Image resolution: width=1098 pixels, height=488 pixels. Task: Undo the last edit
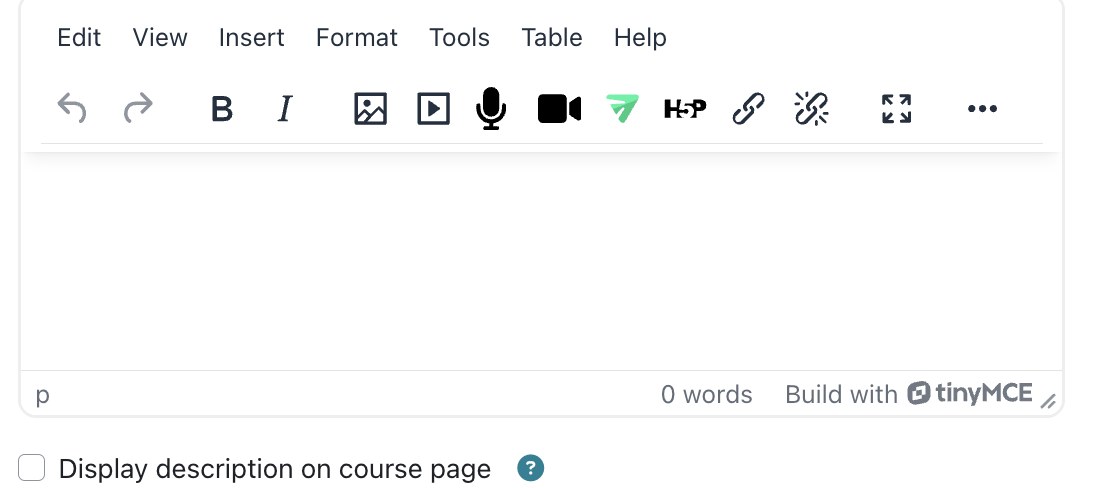click(x=71, y=109)
